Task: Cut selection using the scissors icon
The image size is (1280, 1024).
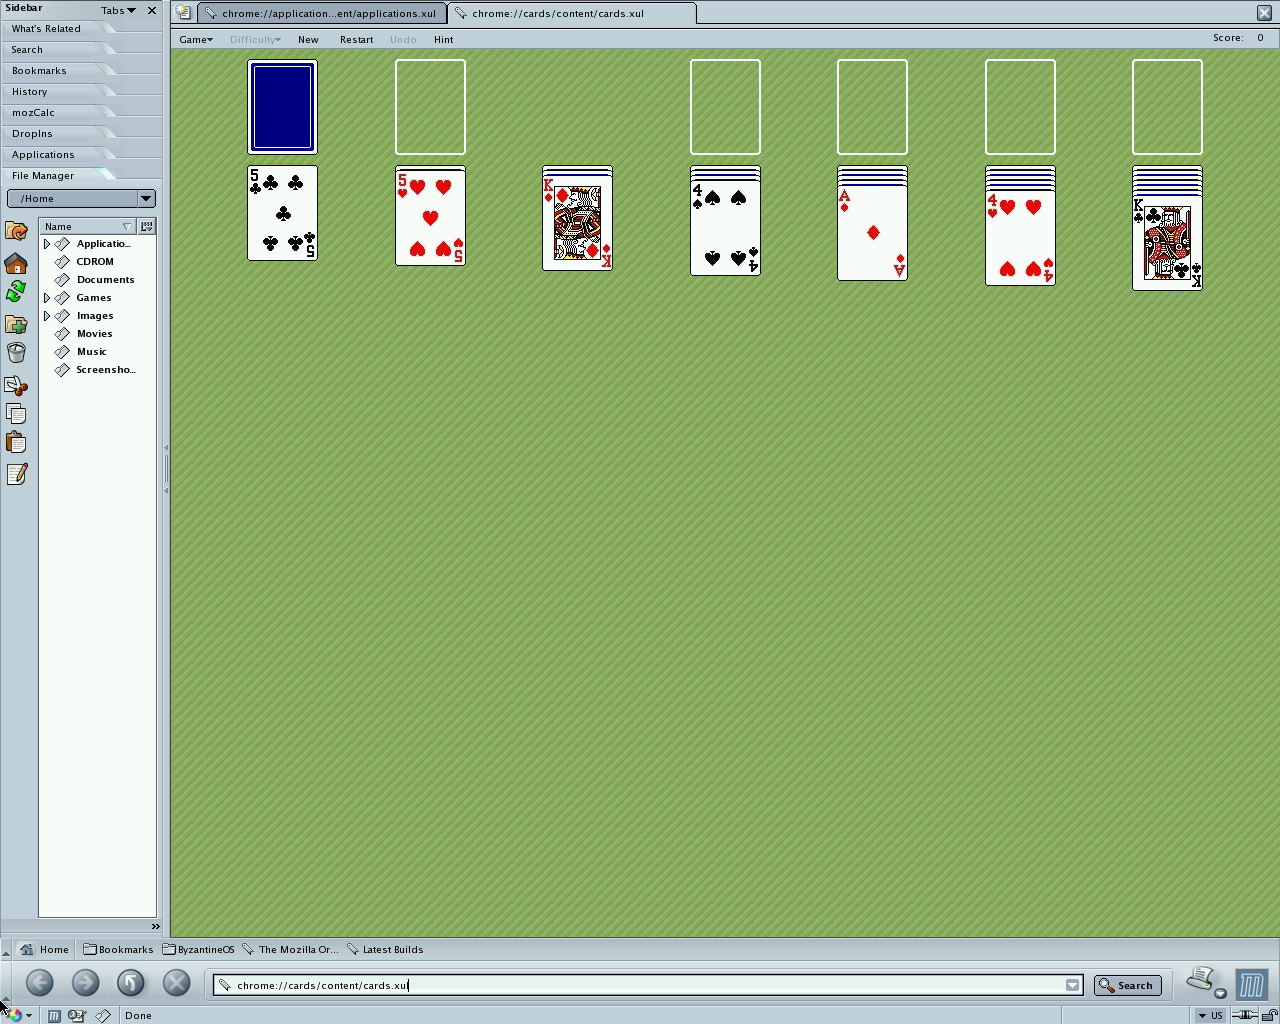Action: click(x=16, y=386)
